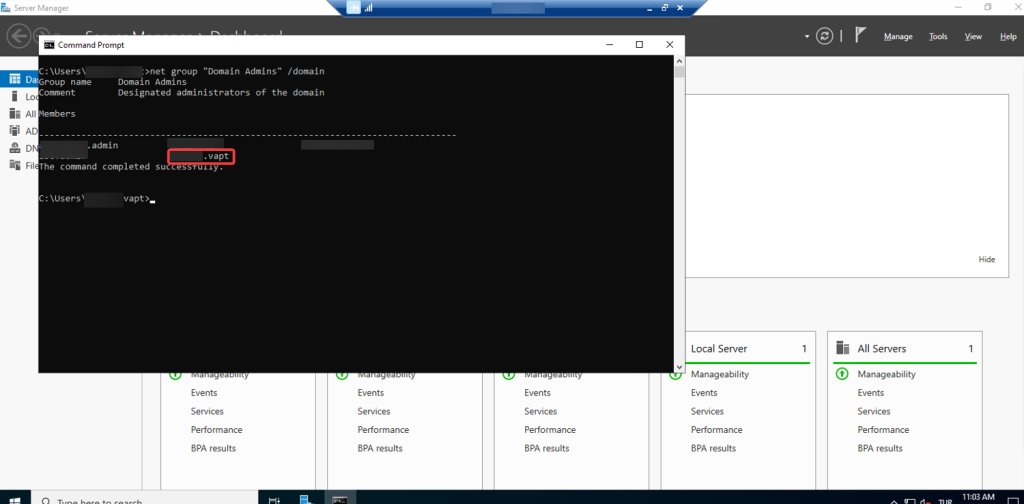The height and width of the screenshot is (504, 1024).
Task: Open Manageability in All Servers tile
Action: (886, 374)
